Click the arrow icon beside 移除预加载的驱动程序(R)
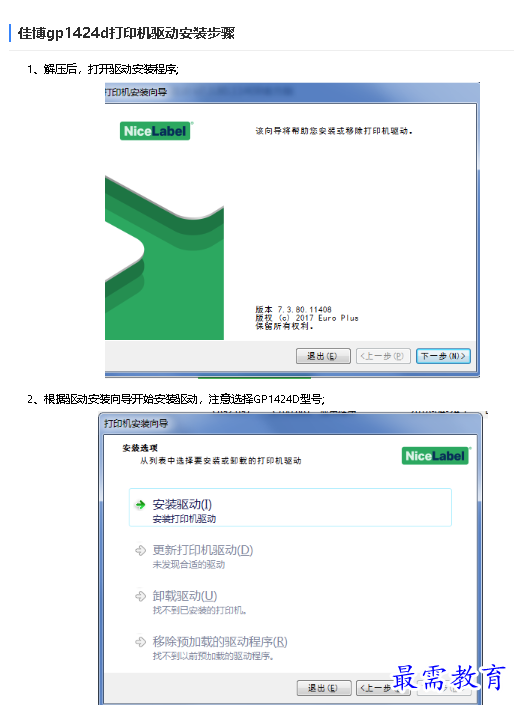Screen dimensions: 514x709 click(141, 642)
